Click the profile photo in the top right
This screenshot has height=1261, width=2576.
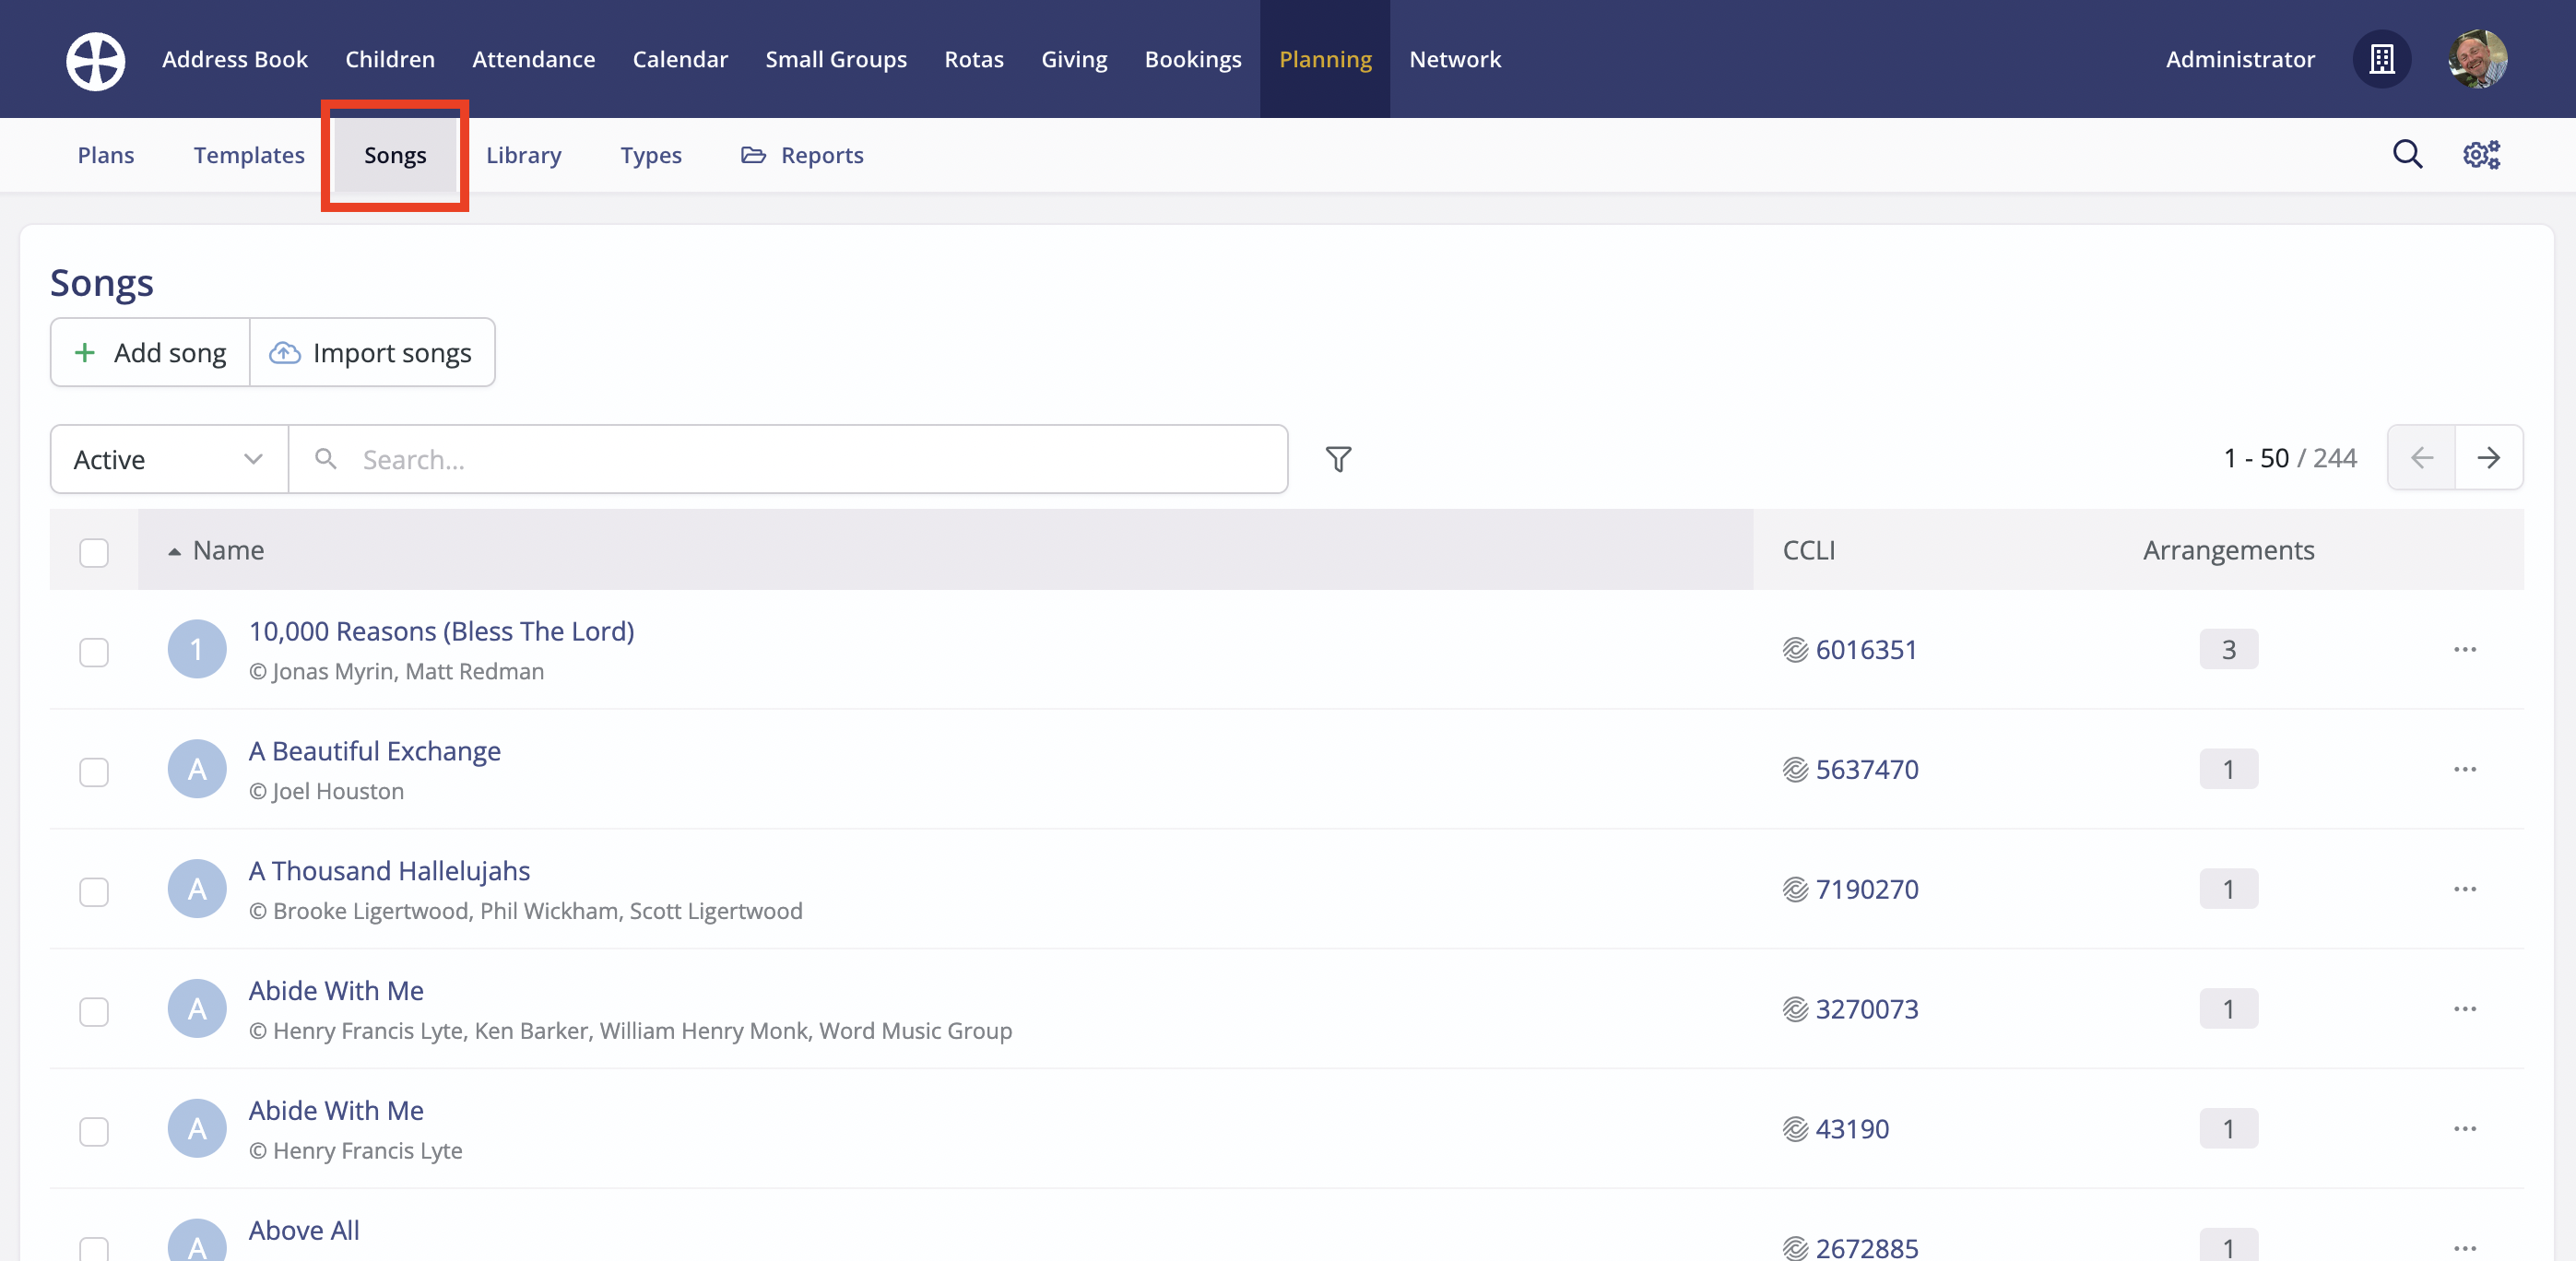(x=2476, y=59)
